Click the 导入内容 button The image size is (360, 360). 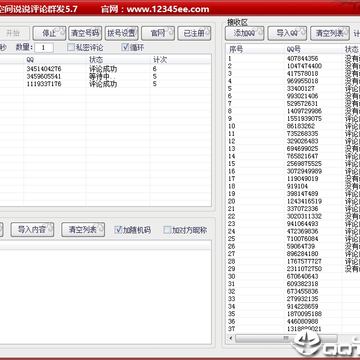click(x=32, y=230)
